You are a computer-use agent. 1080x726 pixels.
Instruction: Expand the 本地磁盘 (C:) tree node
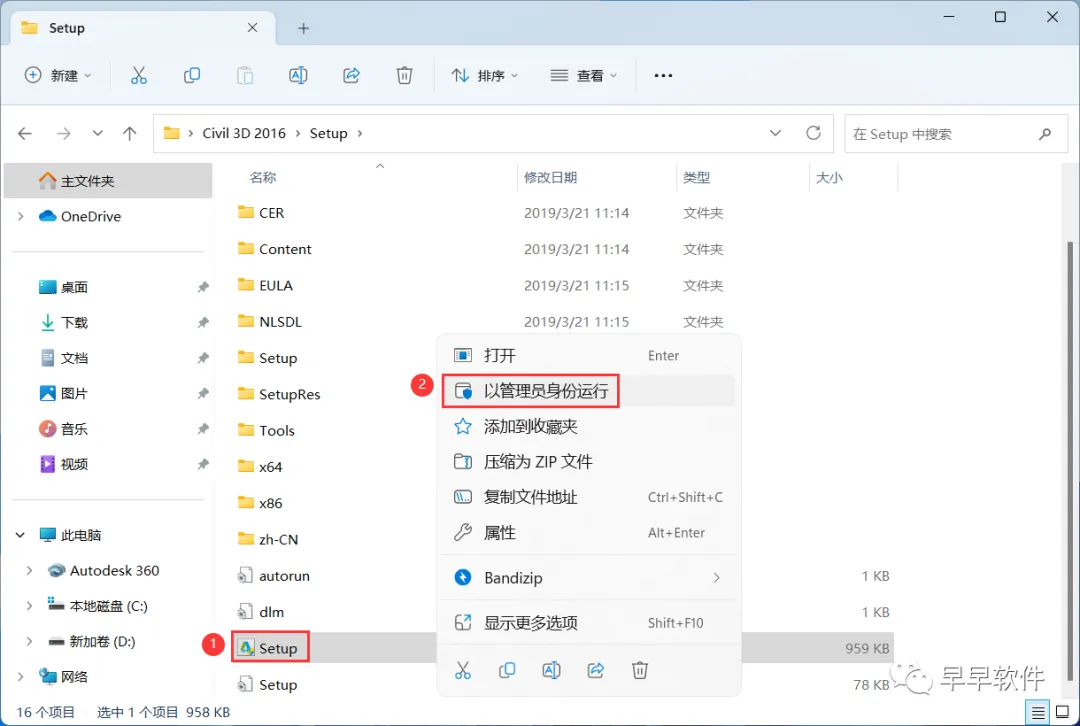[29, 606]
